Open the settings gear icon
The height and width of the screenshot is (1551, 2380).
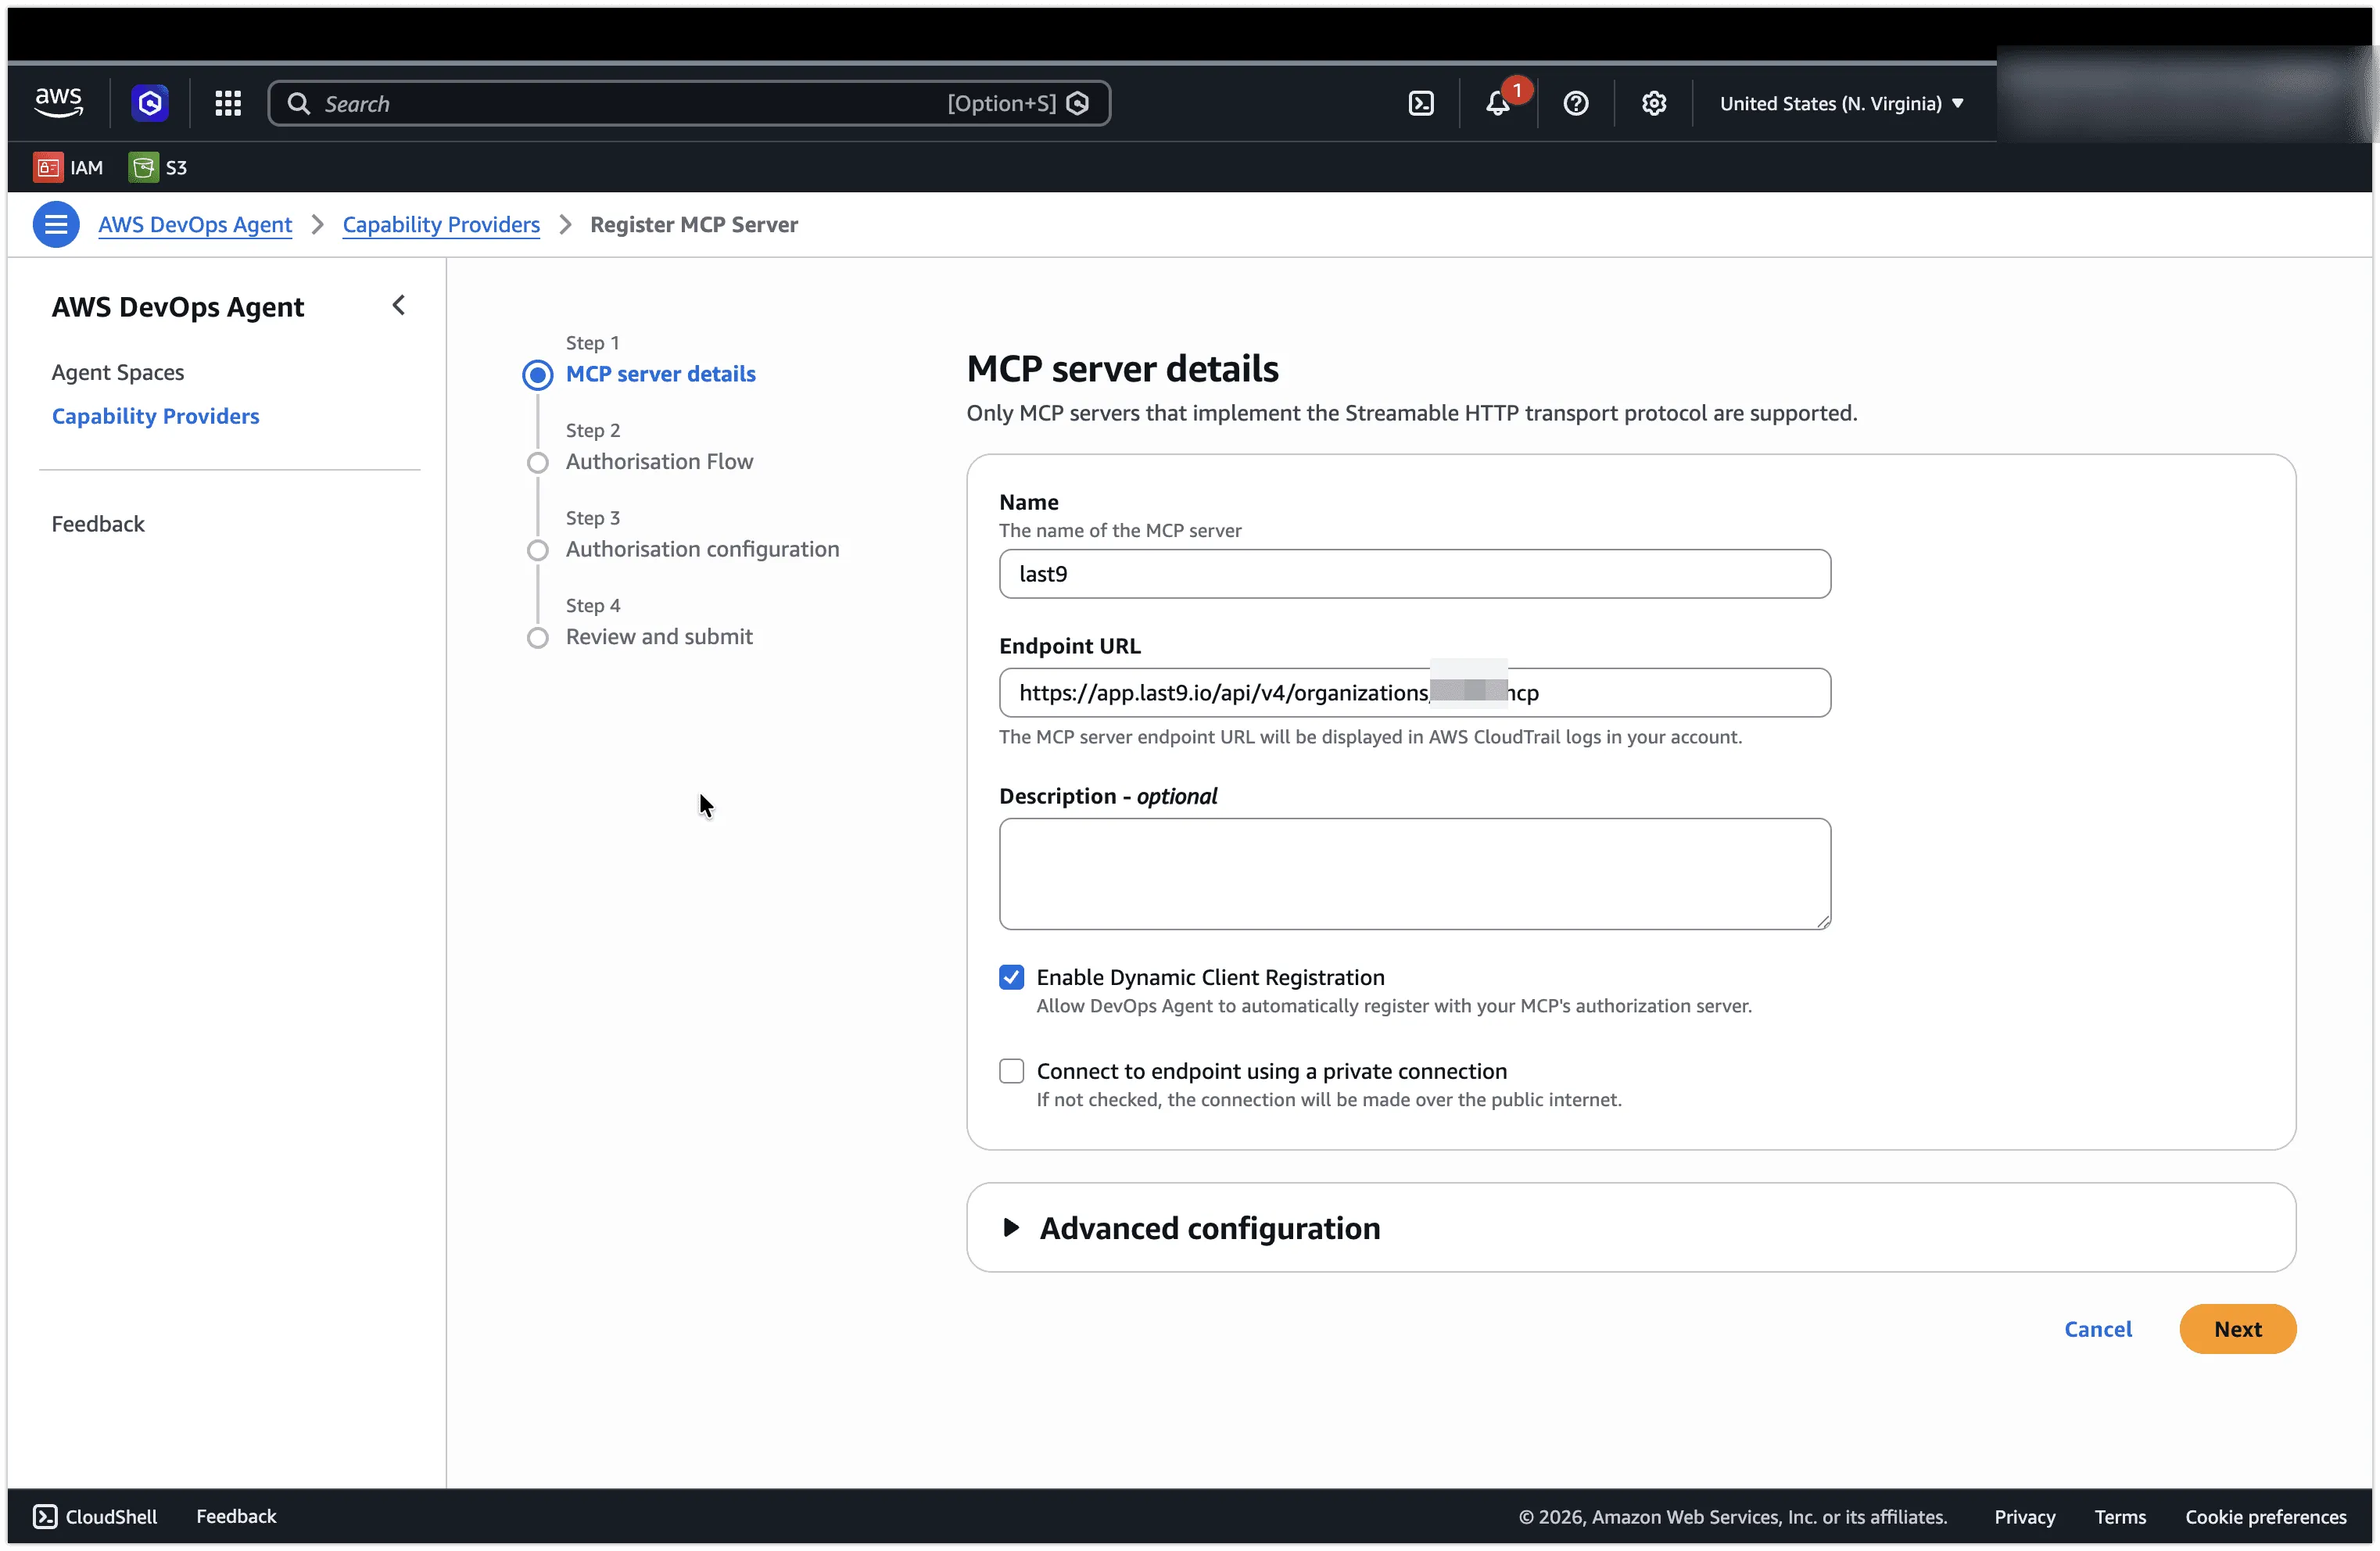(1654, 103)
